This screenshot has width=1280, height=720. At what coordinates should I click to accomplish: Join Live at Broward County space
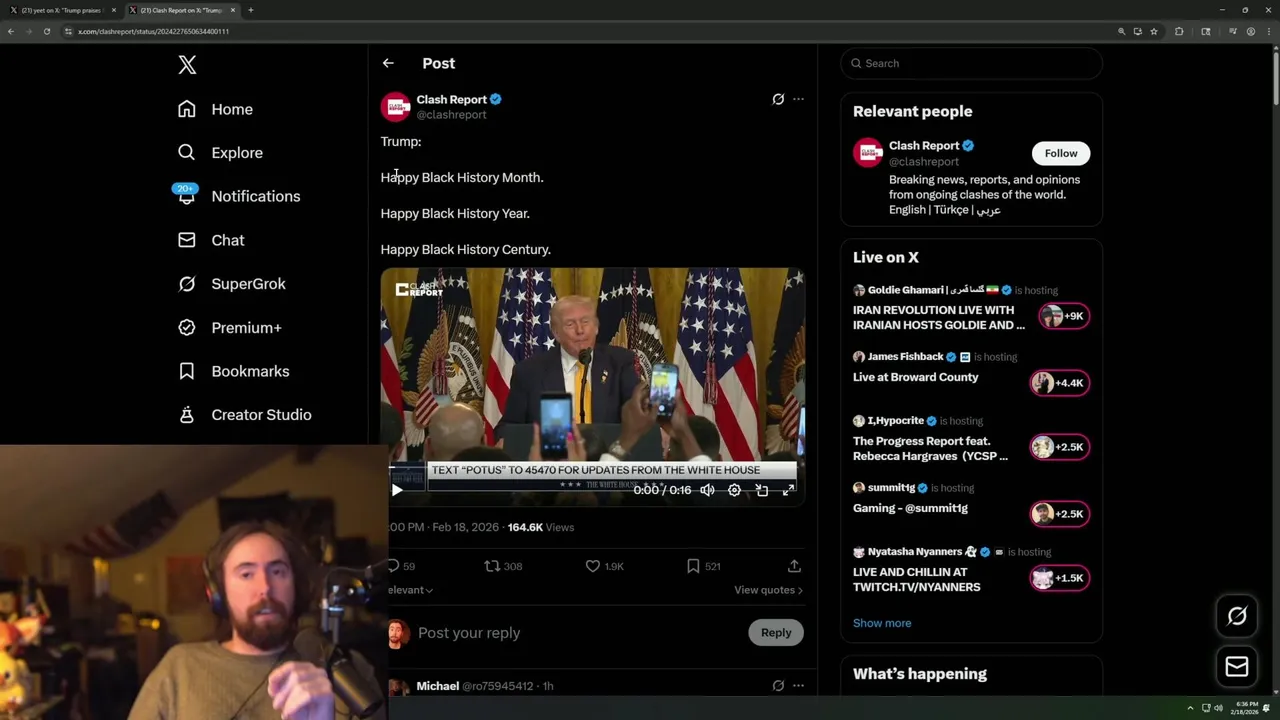click(915, 377)
